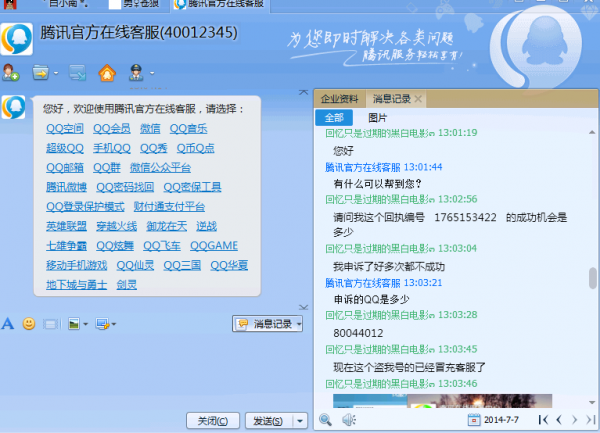
Task: Click the 发送(S) button
Action: [269, 421]
